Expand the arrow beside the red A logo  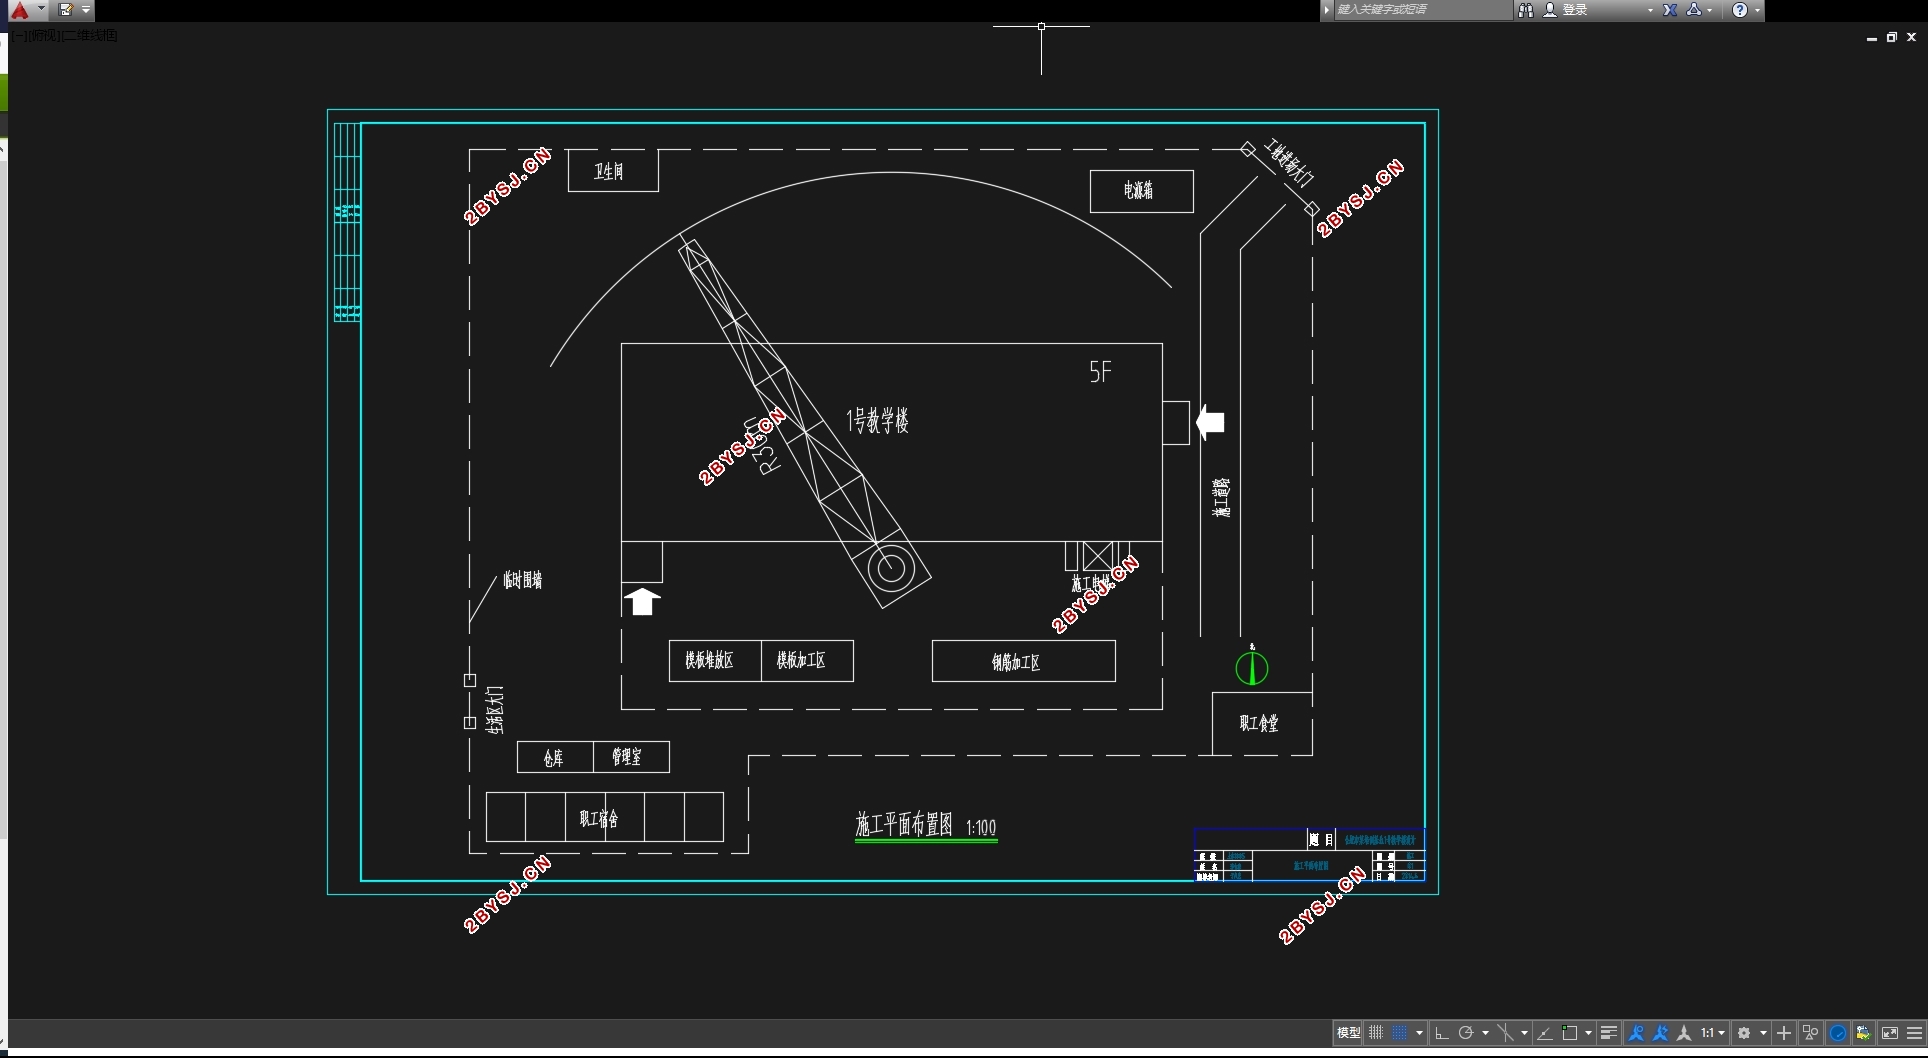(x=42, y=9)
